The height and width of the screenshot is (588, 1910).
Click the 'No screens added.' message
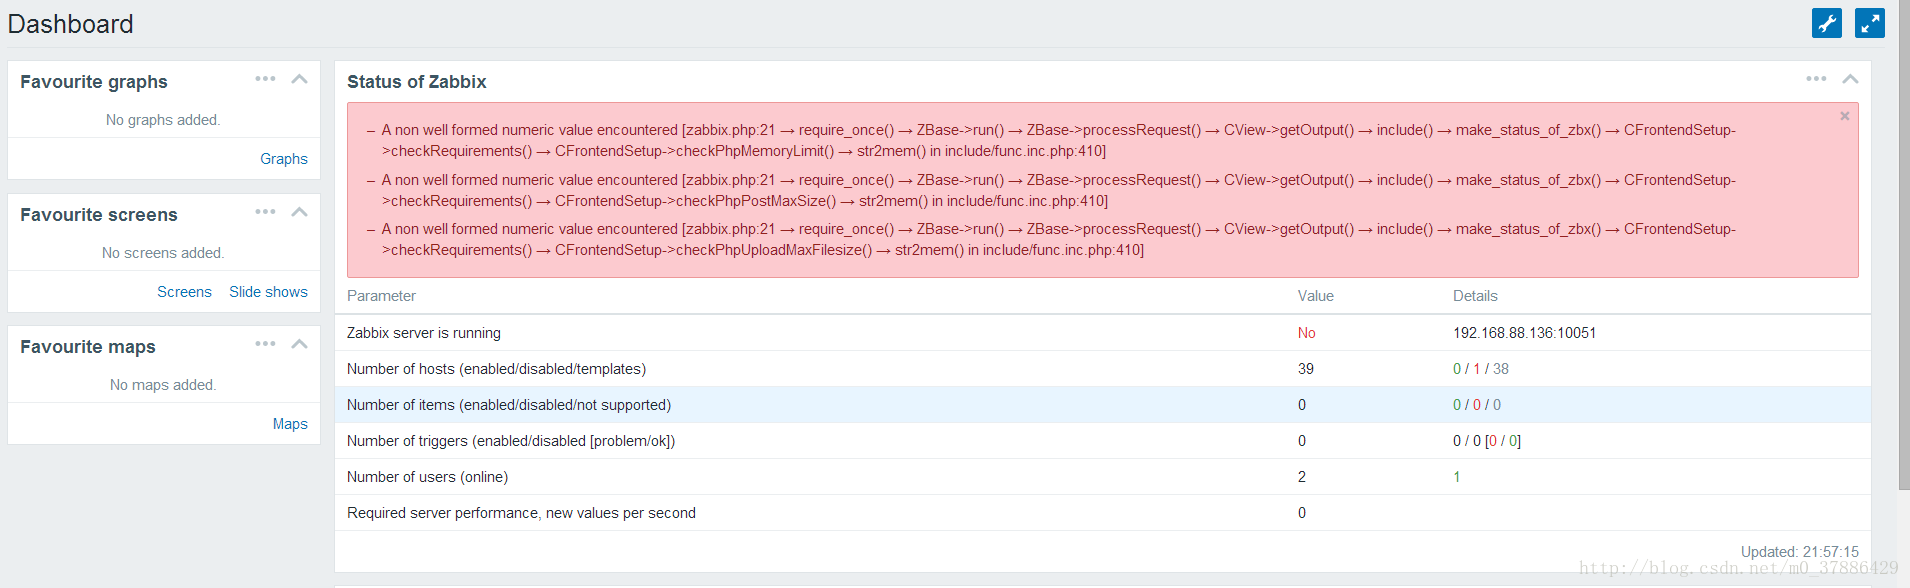coord(163,253)
